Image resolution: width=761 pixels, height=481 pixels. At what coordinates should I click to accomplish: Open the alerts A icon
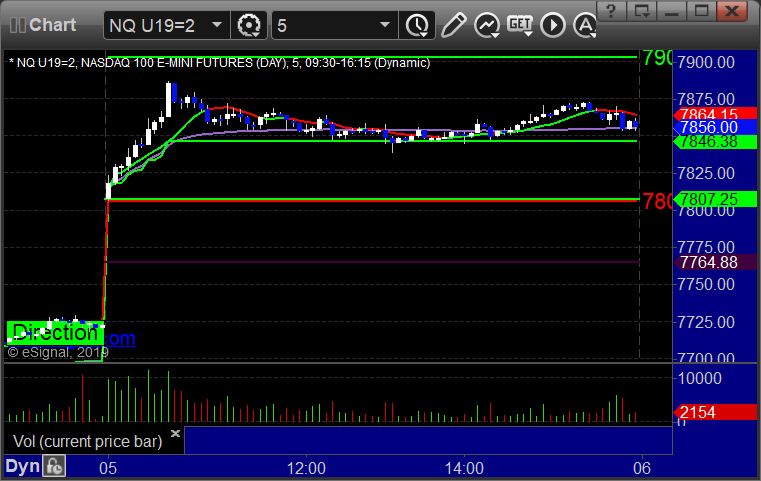[585, 25]
